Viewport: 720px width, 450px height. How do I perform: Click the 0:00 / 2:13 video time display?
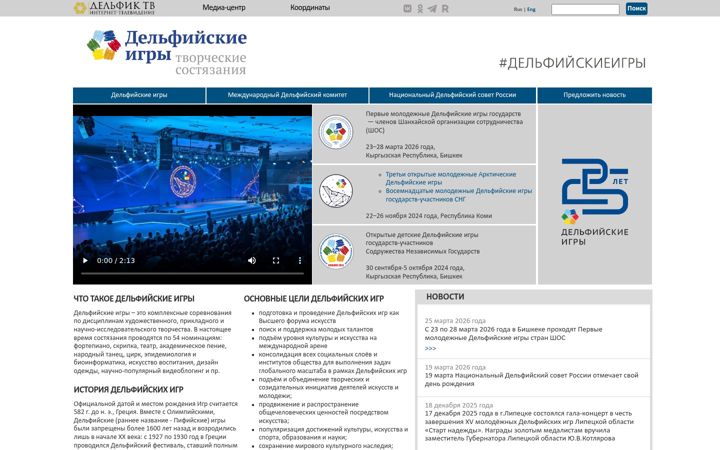[x=116, y=260]
